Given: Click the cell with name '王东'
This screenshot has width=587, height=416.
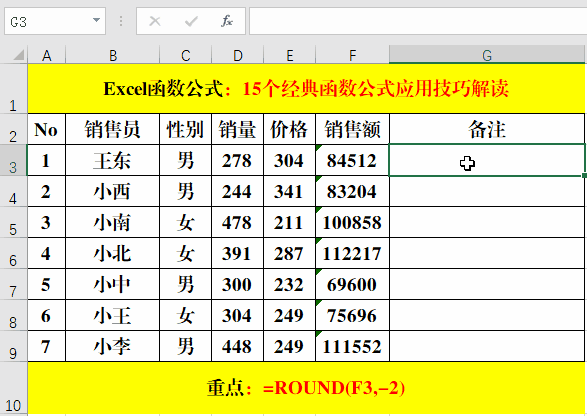Looking at the screenshot, I should click(x=113, y=161).
